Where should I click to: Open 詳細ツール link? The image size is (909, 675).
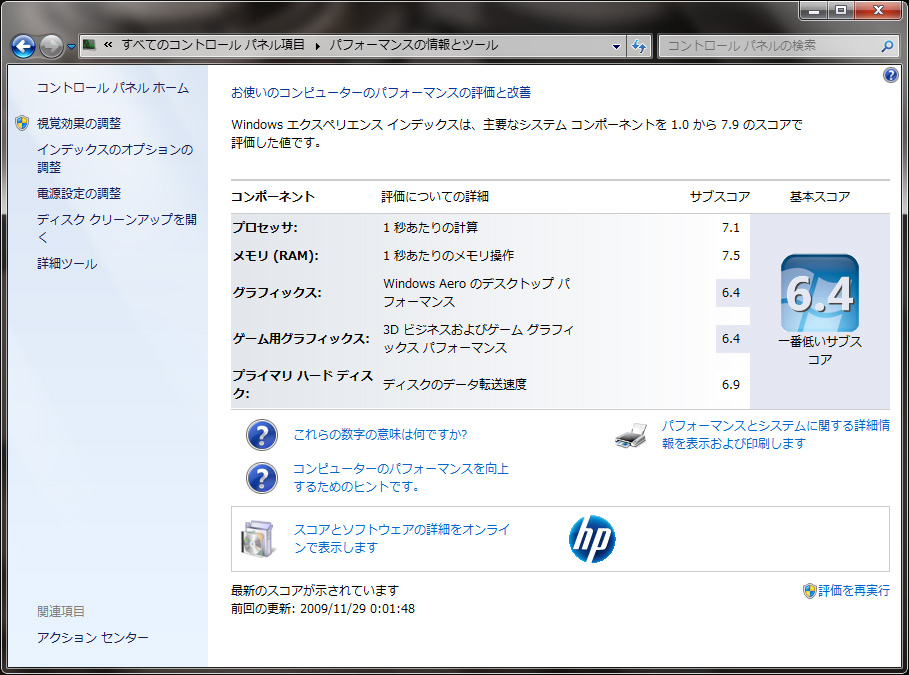coord(67,264)
